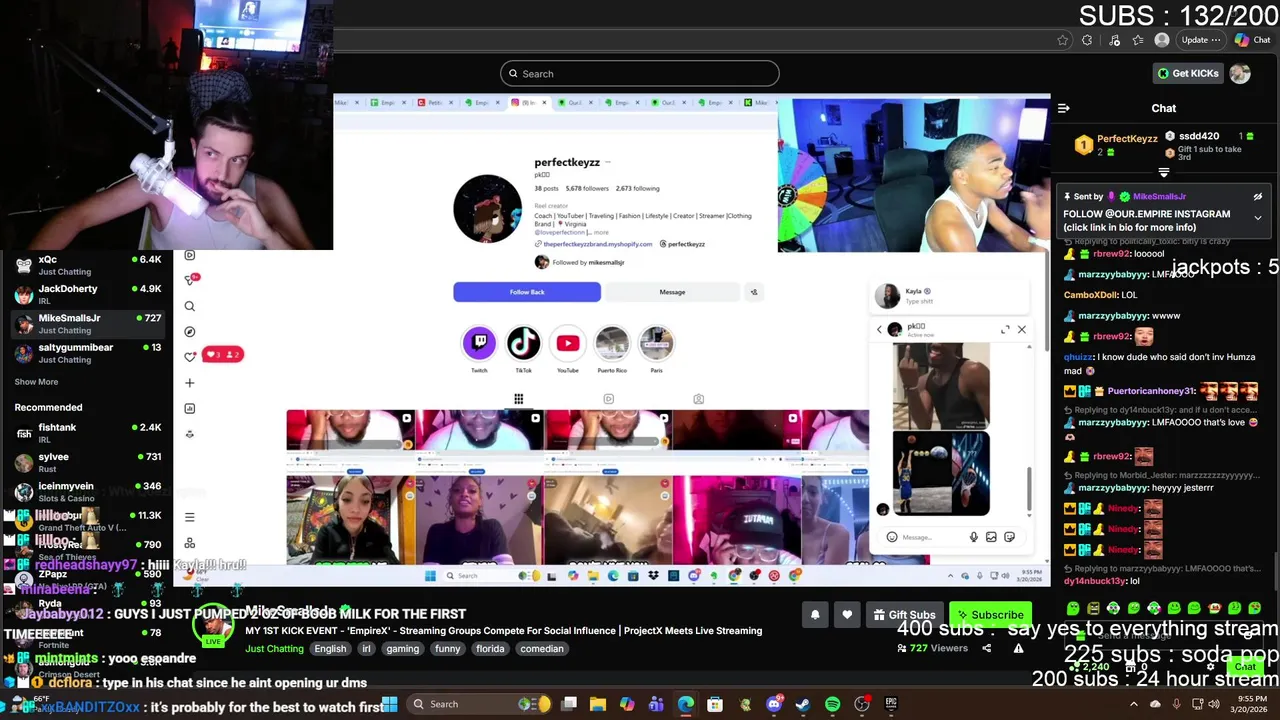Click the florida stream tag
This screenshot has width=1280, height=720.
[490, 649]
